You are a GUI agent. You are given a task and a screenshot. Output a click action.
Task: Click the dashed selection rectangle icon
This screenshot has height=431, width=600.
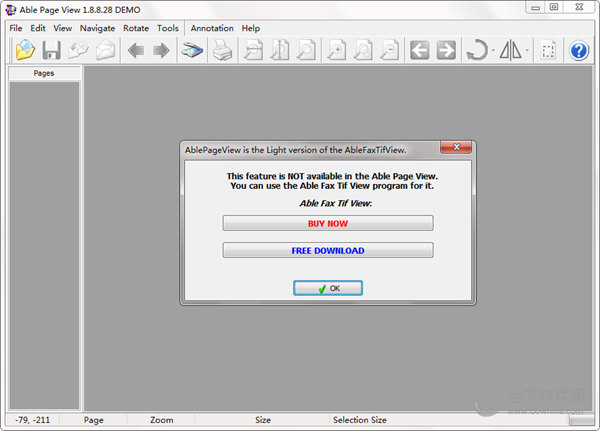[548, 51]
